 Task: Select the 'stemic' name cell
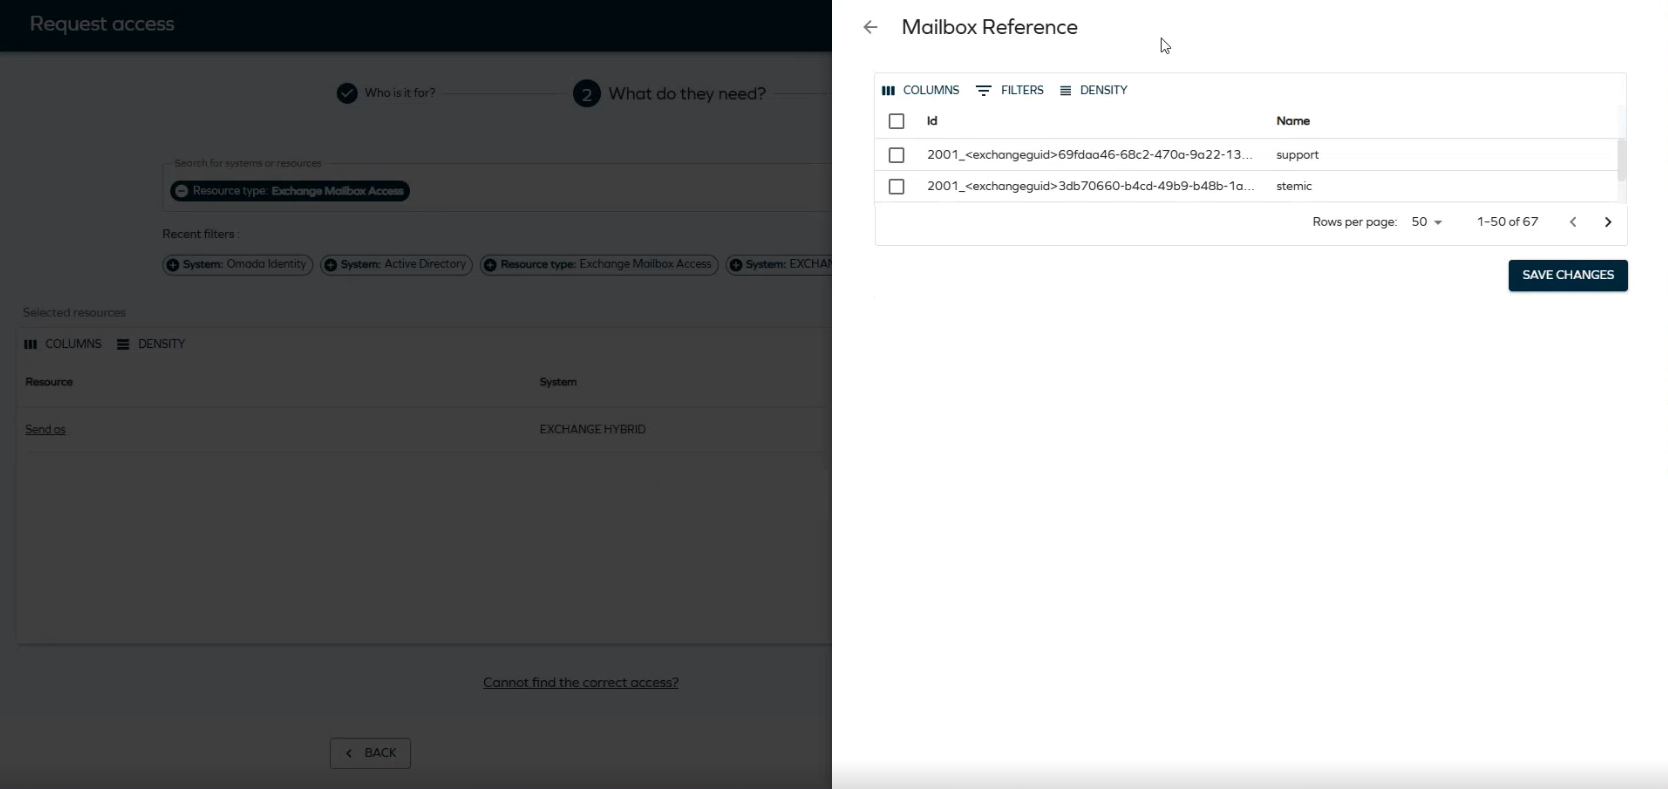[1294, 187]
